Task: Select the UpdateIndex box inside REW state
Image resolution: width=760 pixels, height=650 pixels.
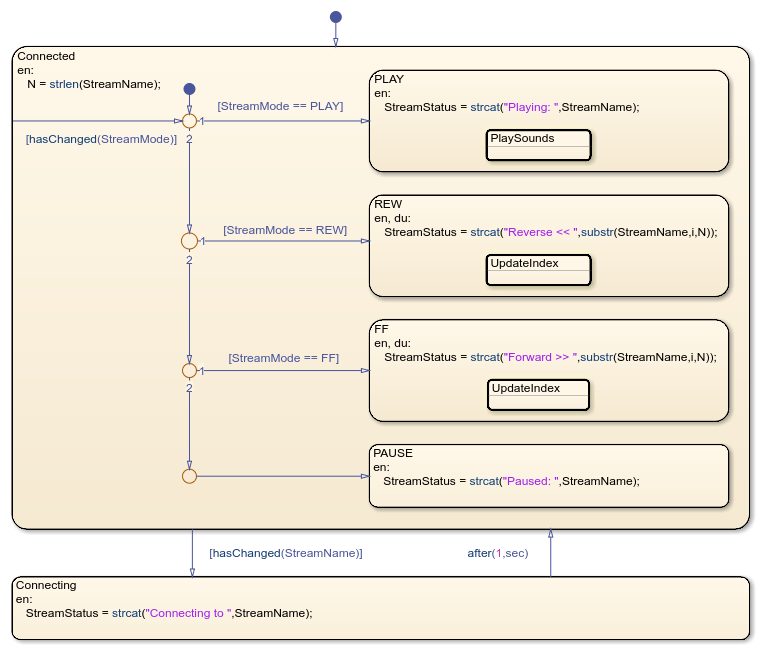Action: point(538,270)
